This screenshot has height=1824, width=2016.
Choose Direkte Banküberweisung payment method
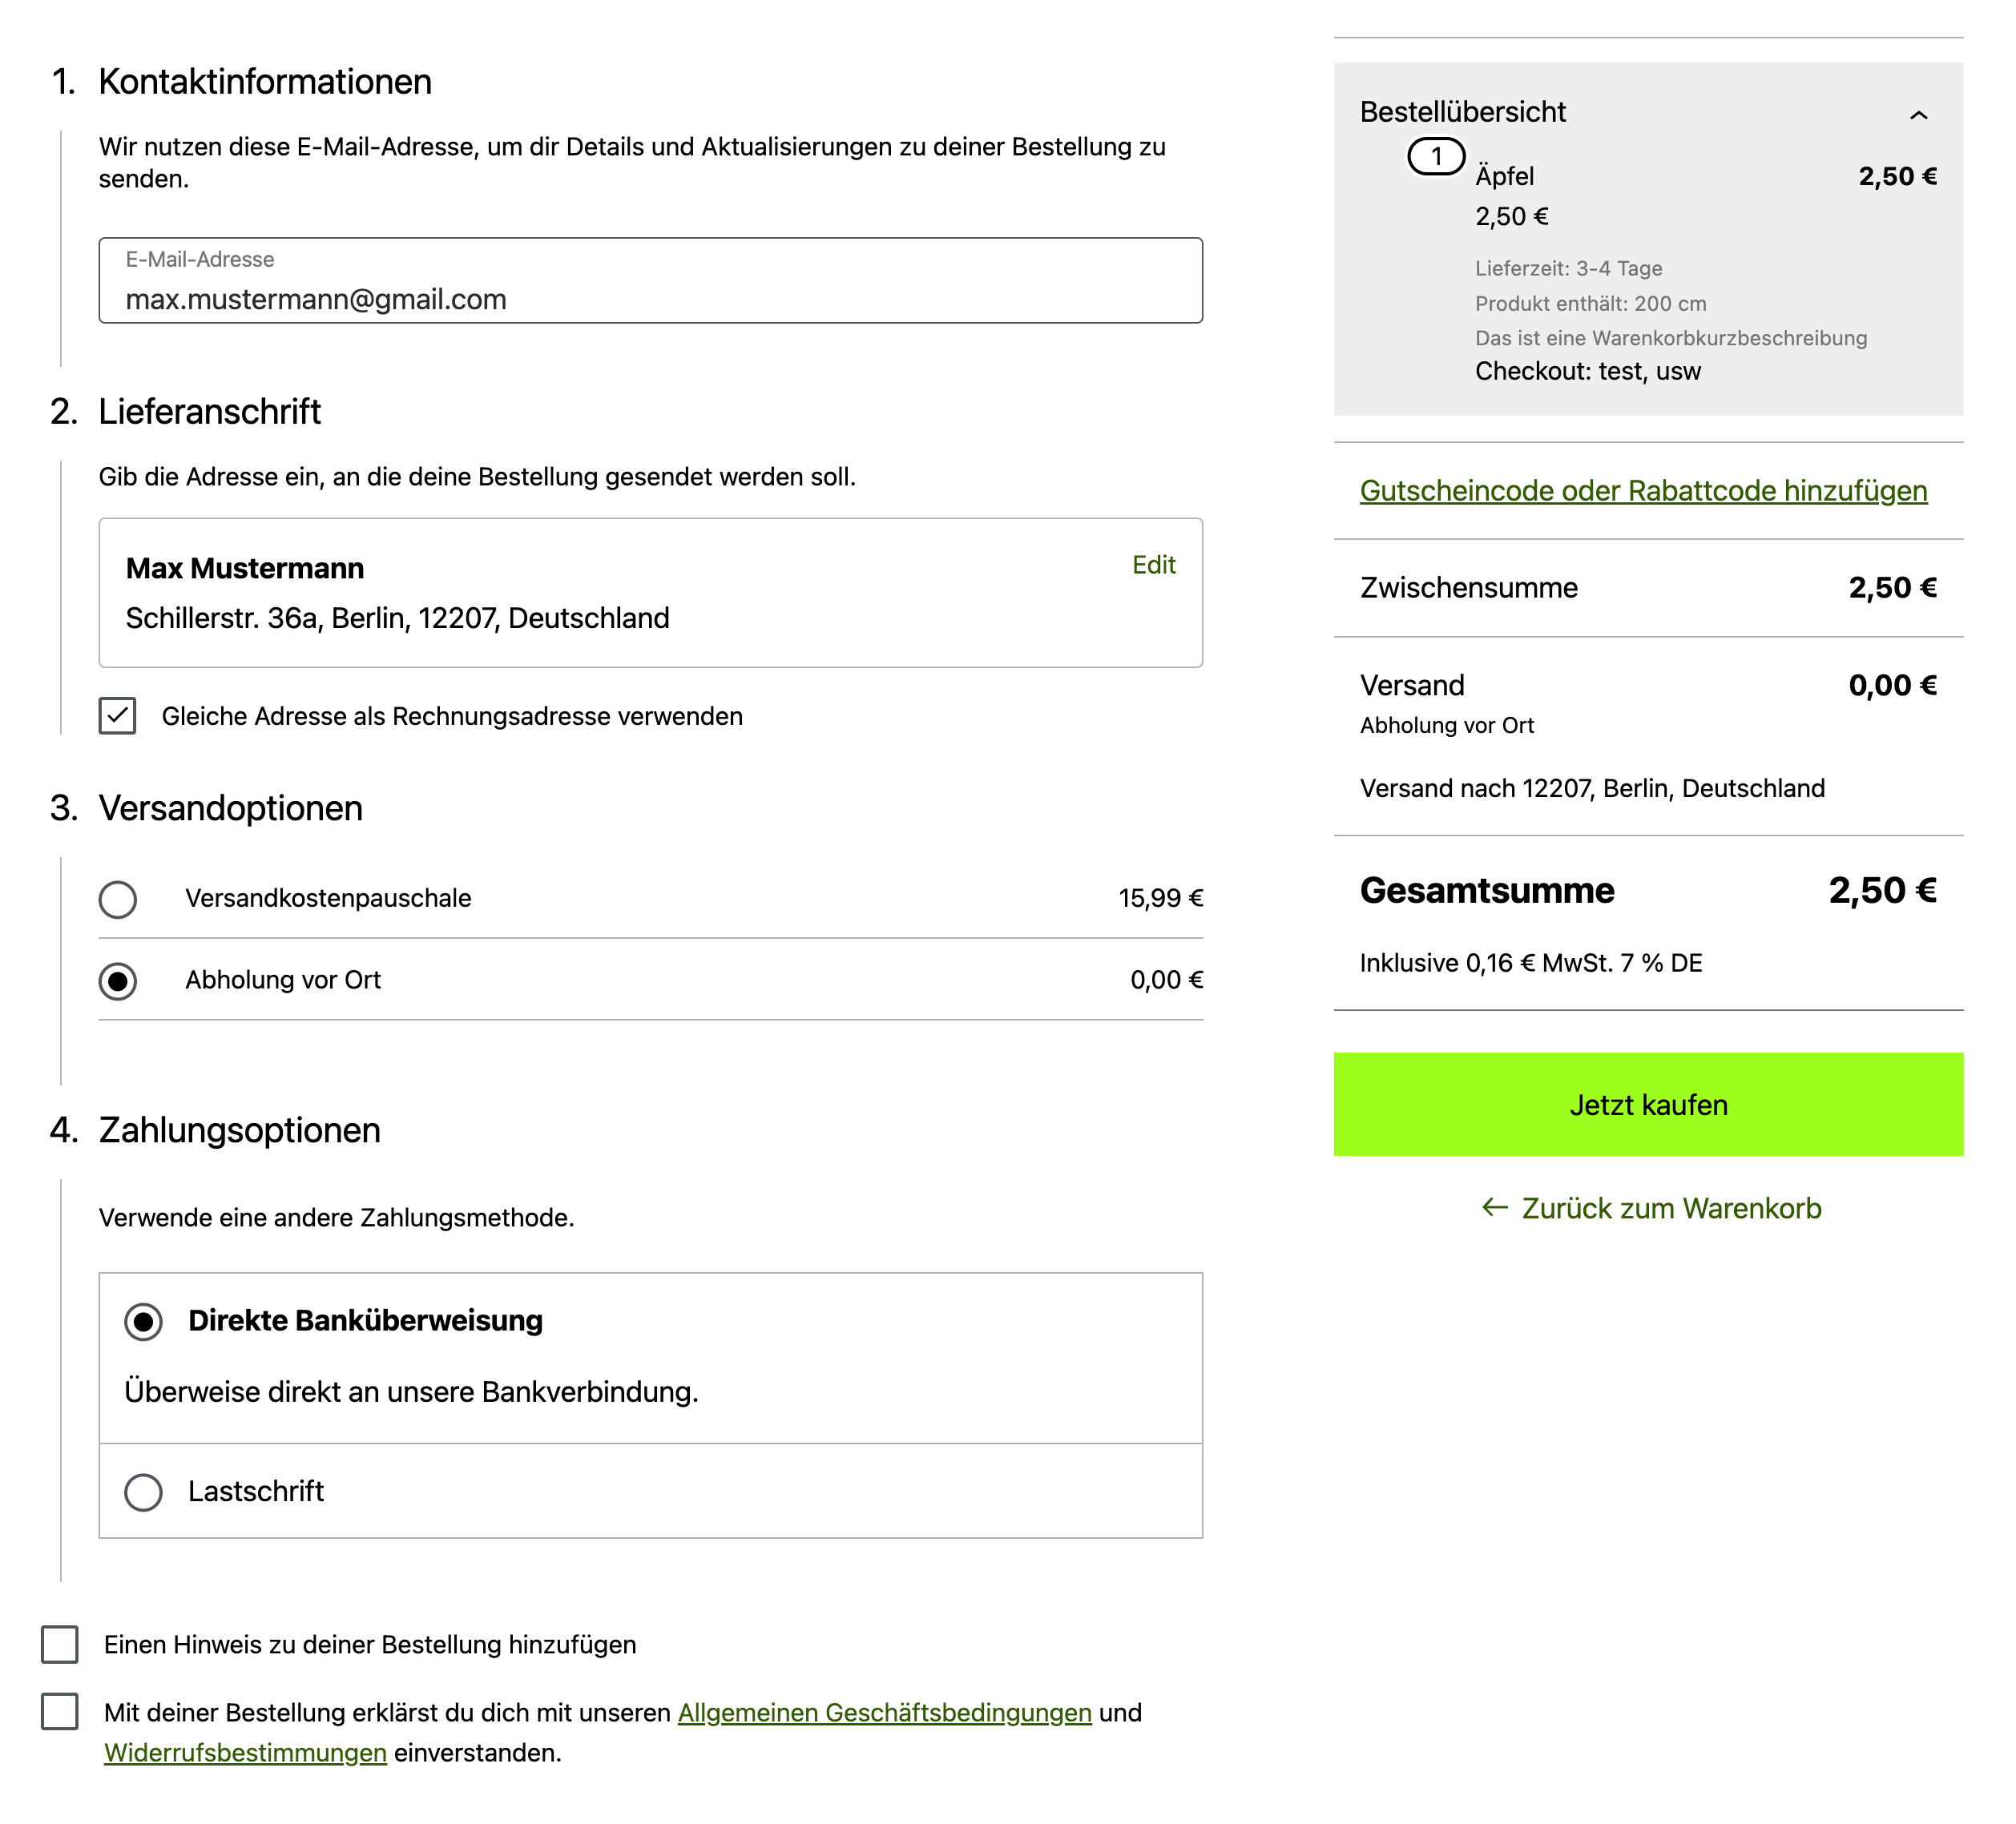pos(144,1321)
